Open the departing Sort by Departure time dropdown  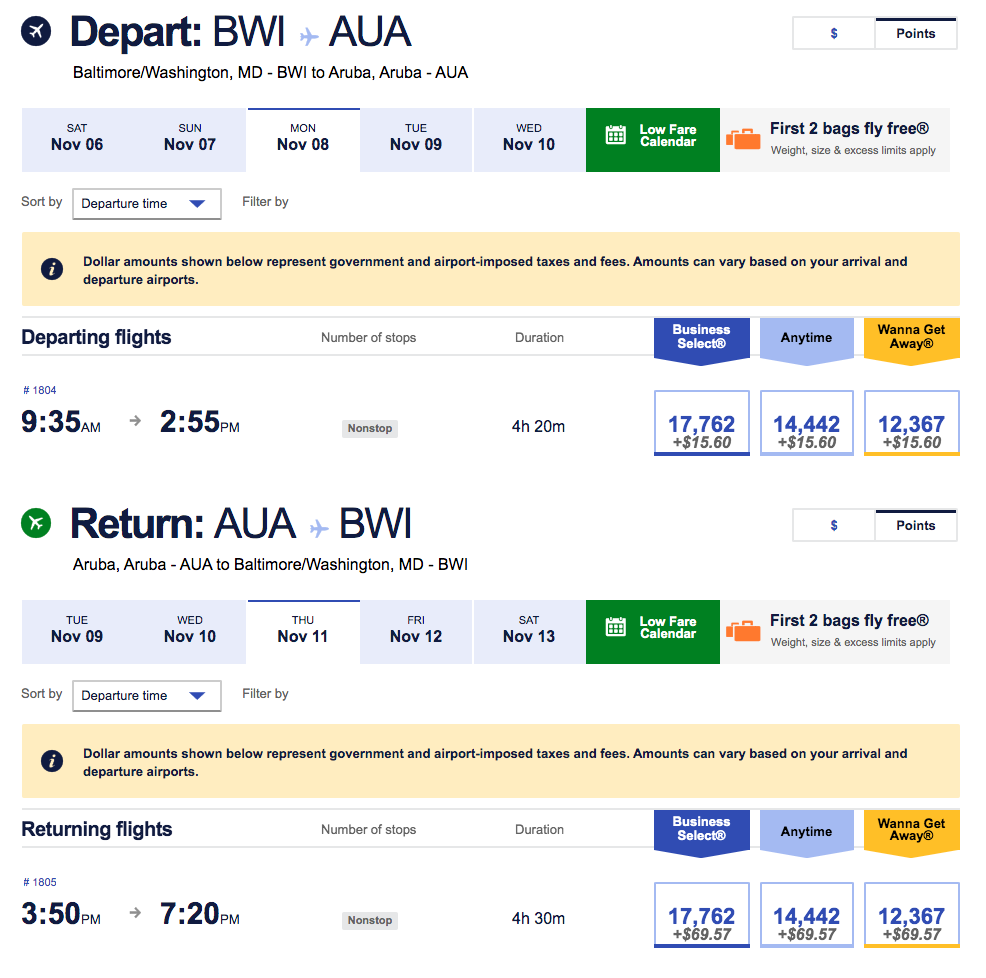pyautogui.click(x=146, y=204)
